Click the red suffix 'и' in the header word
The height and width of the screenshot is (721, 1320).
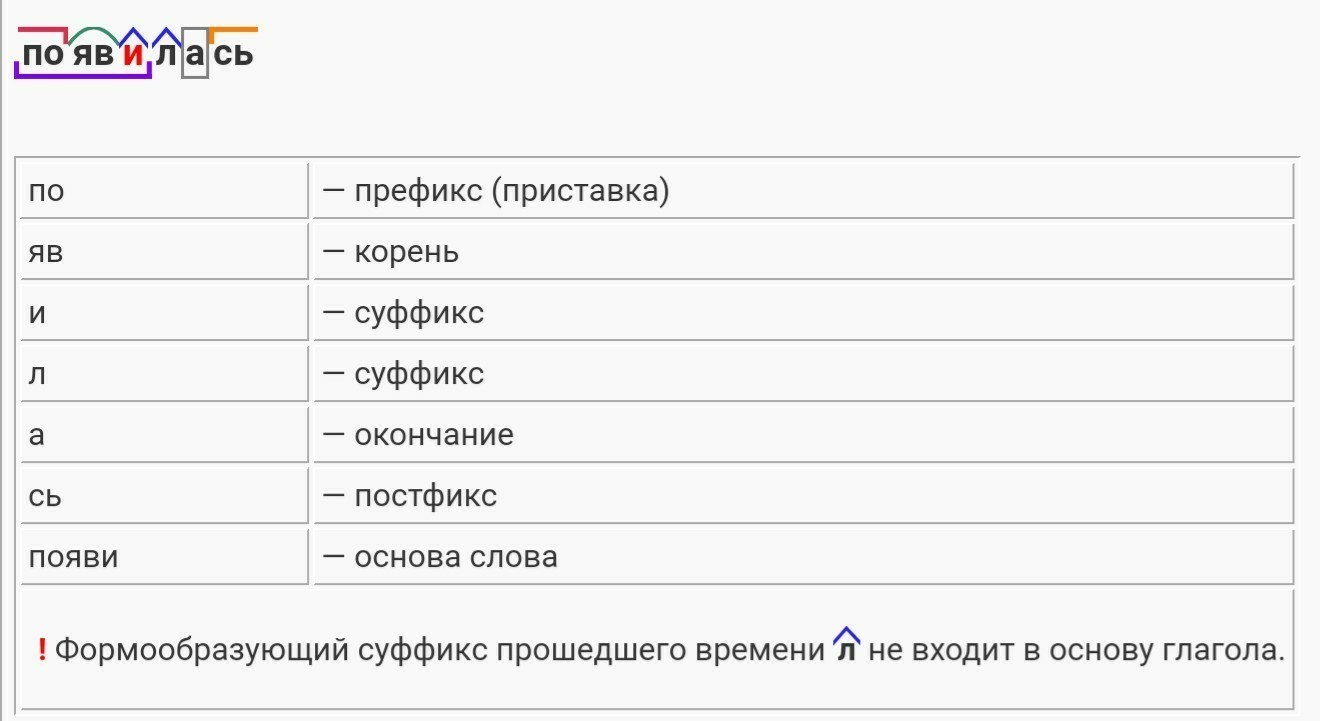133,54
